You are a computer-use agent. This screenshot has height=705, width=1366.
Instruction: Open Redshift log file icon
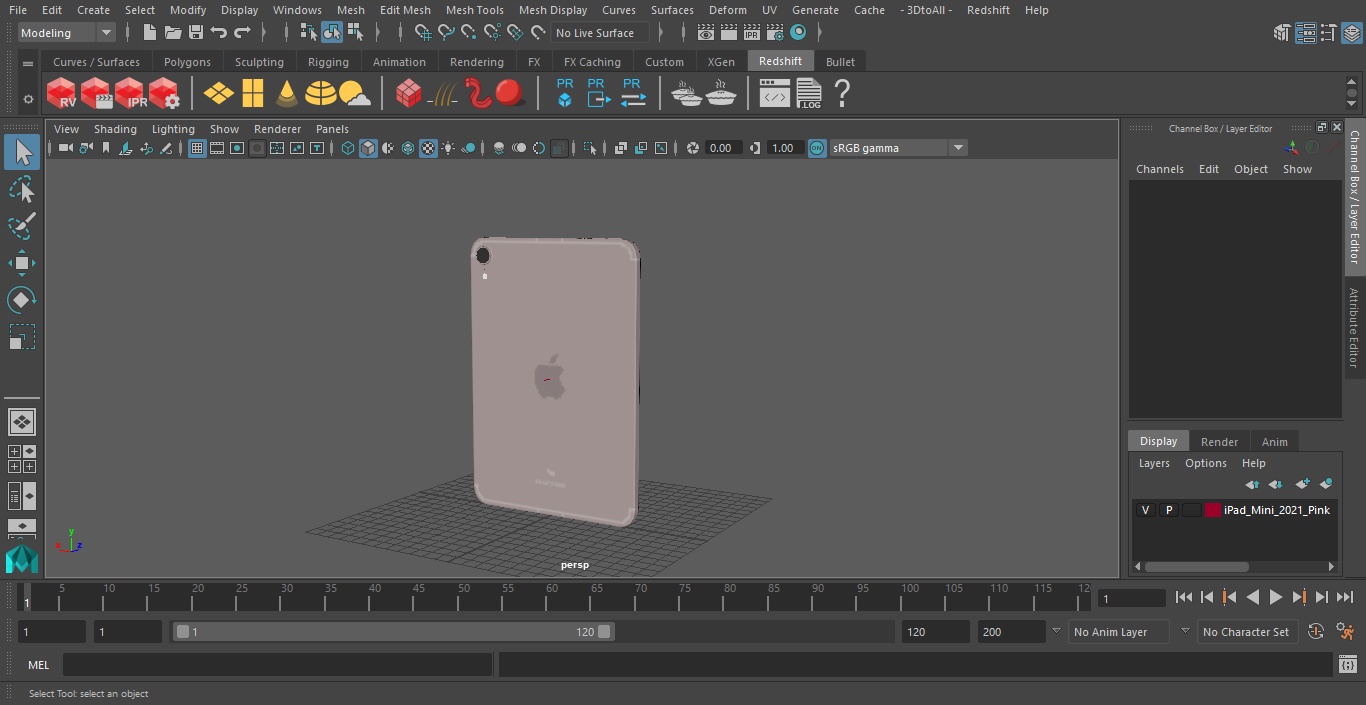[x=808, y=94]
